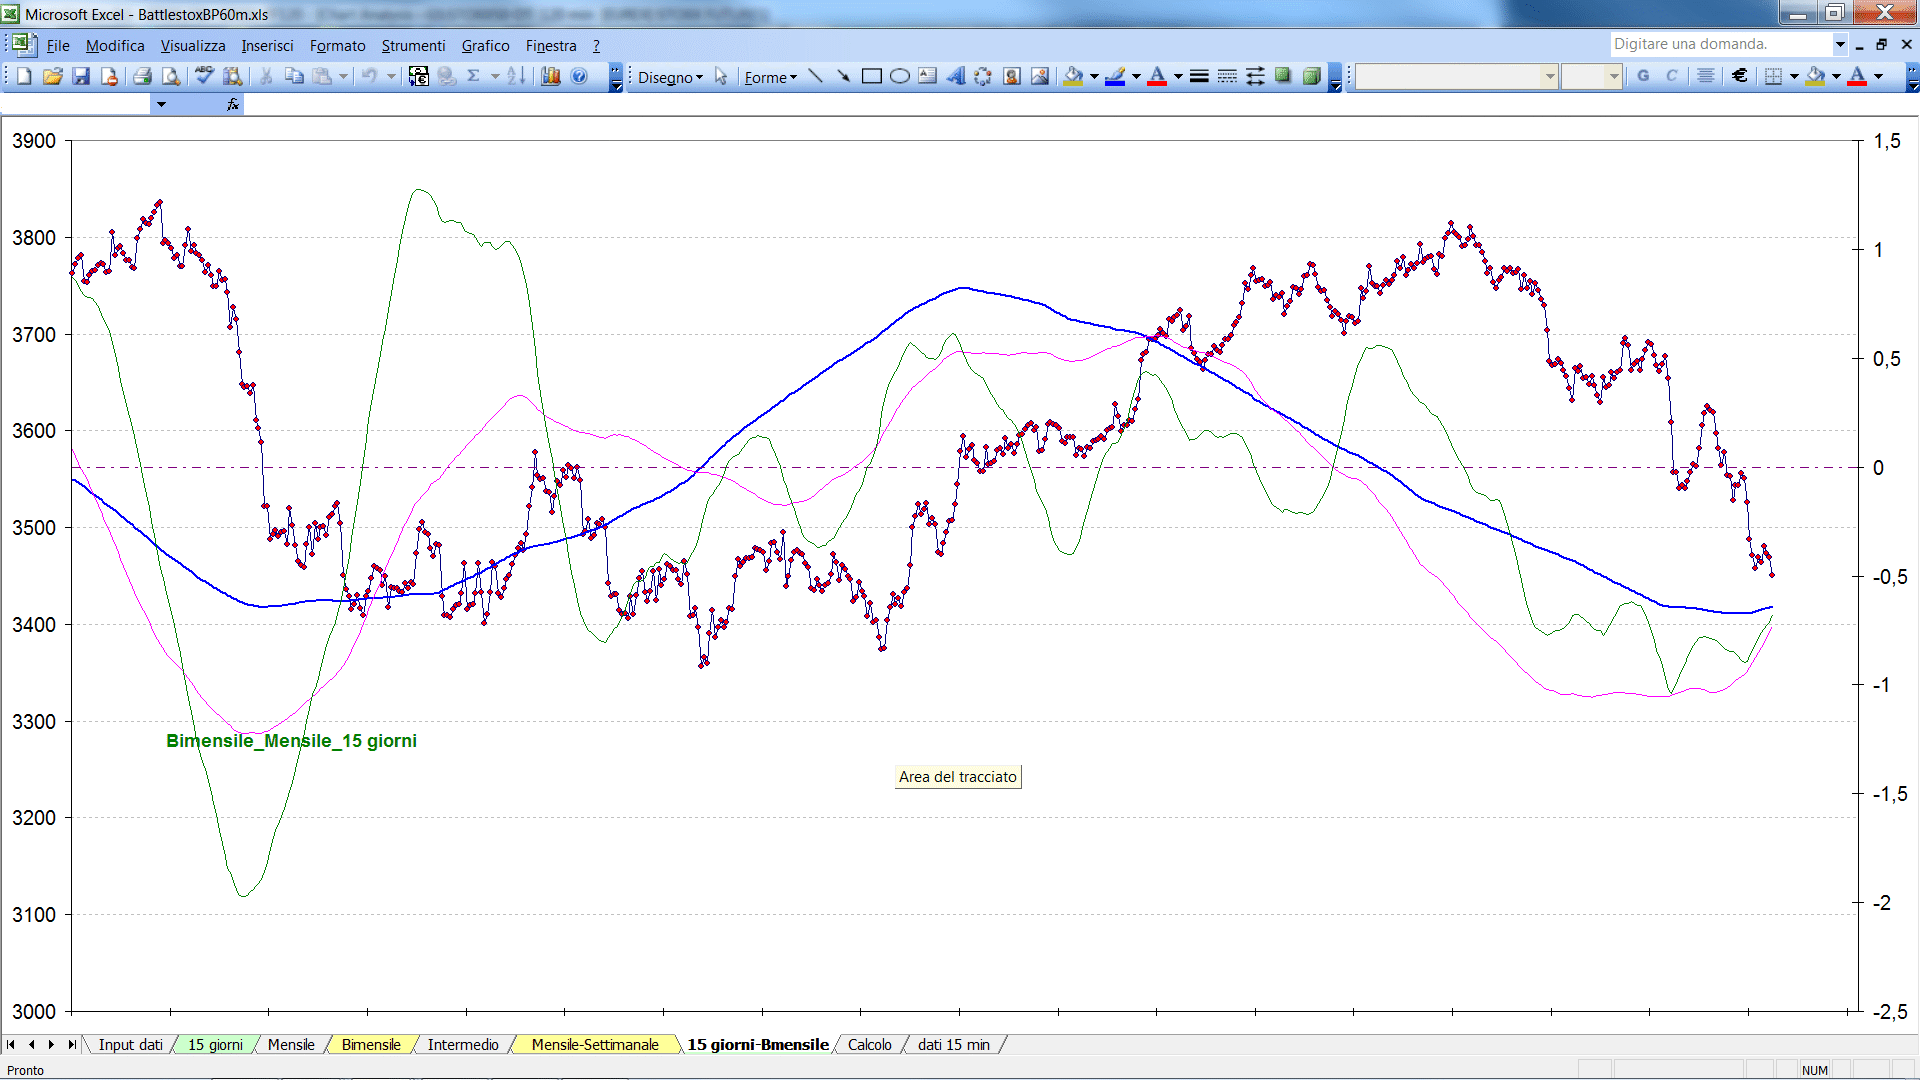Open the Paste options dropdown arrow

click(343, 76)
